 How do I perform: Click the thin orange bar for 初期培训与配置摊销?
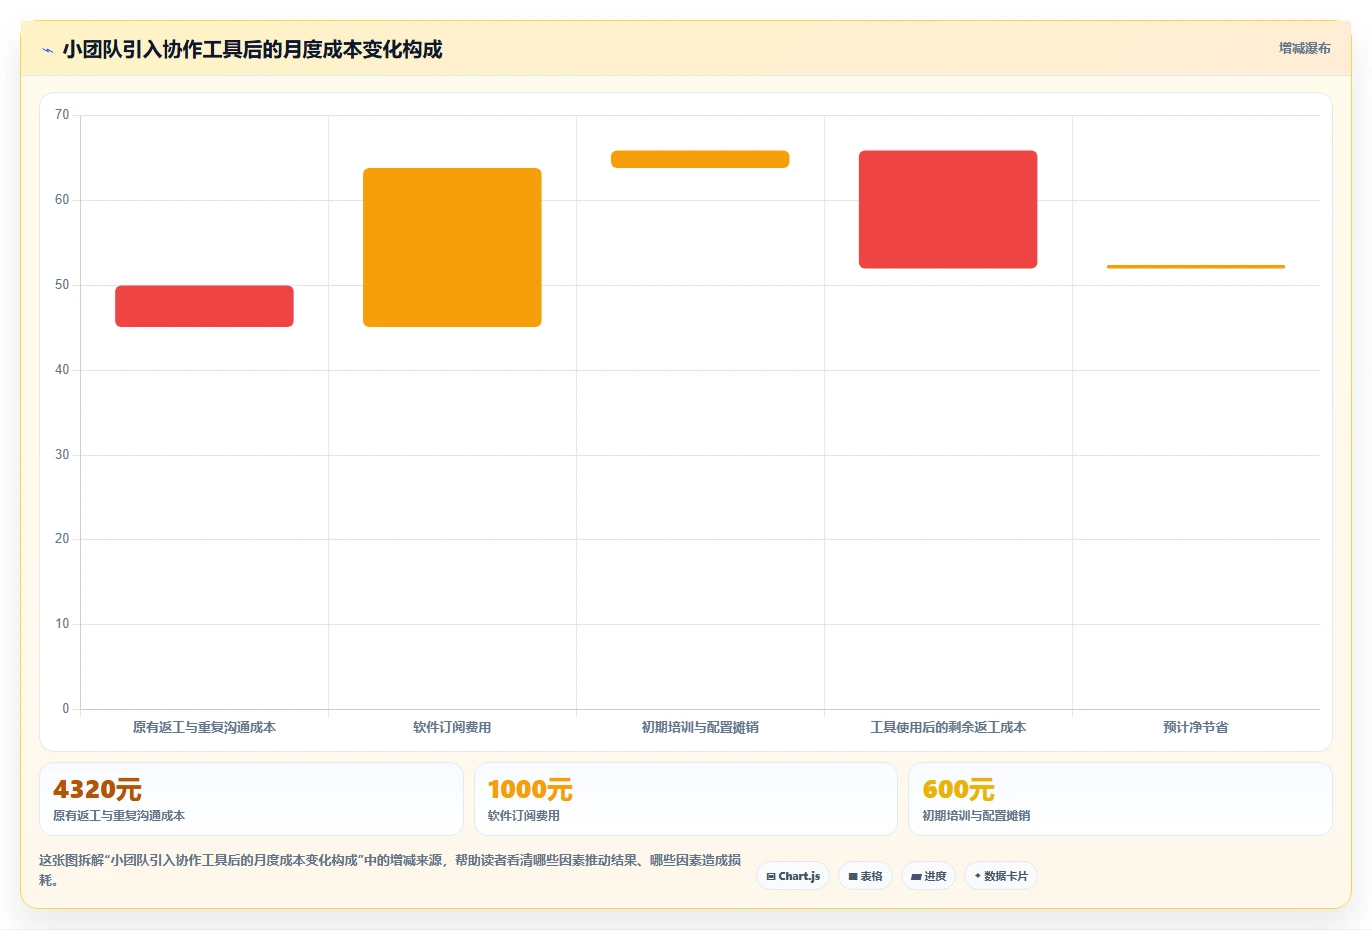pyautogui.click(x=700, y=159)
